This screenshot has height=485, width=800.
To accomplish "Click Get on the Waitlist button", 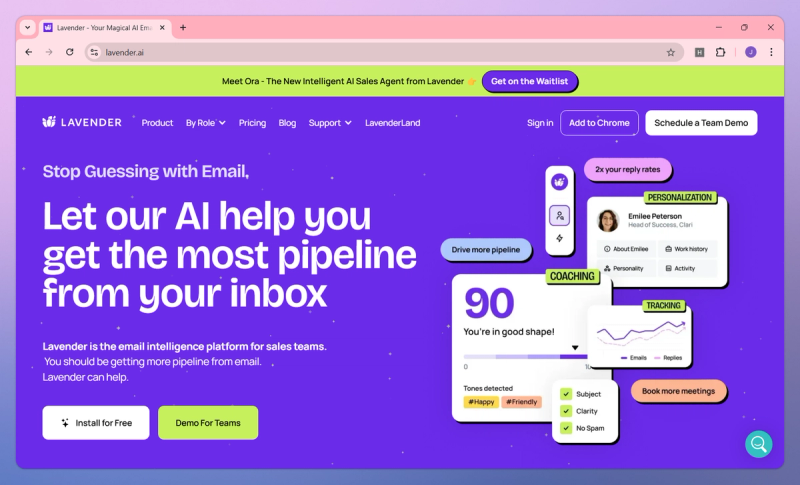I will coord(529,81).
